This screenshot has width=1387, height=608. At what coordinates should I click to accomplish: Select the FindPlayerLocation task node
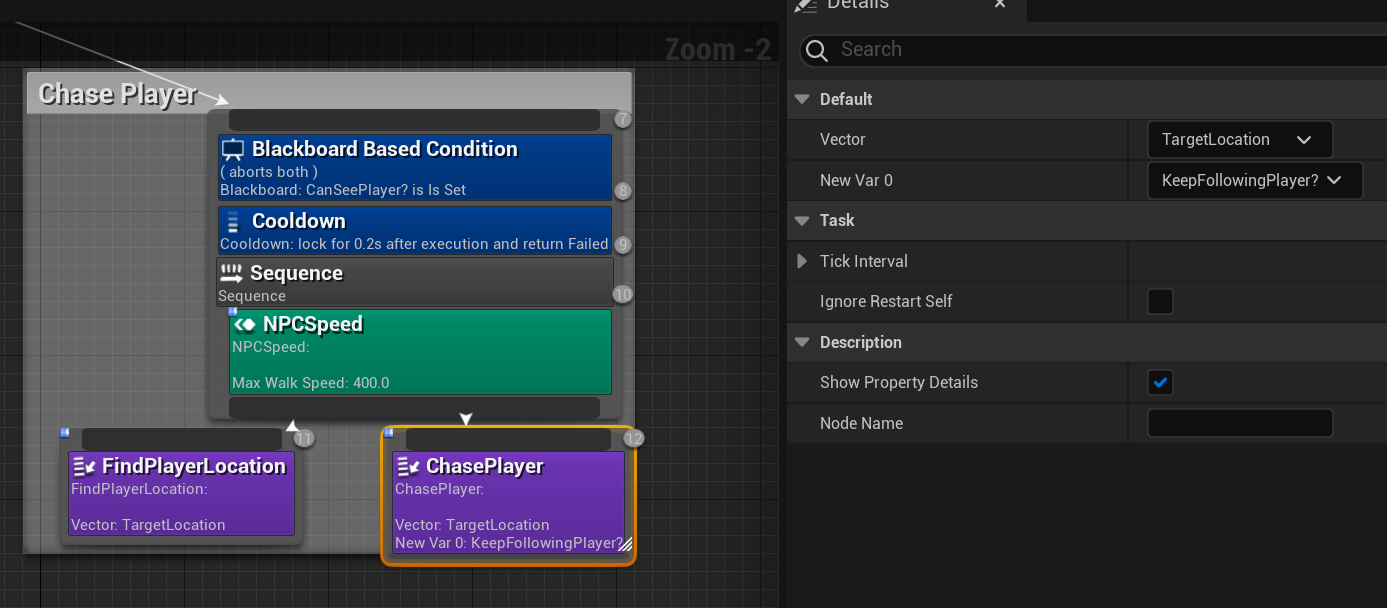[x=181, y=494]
